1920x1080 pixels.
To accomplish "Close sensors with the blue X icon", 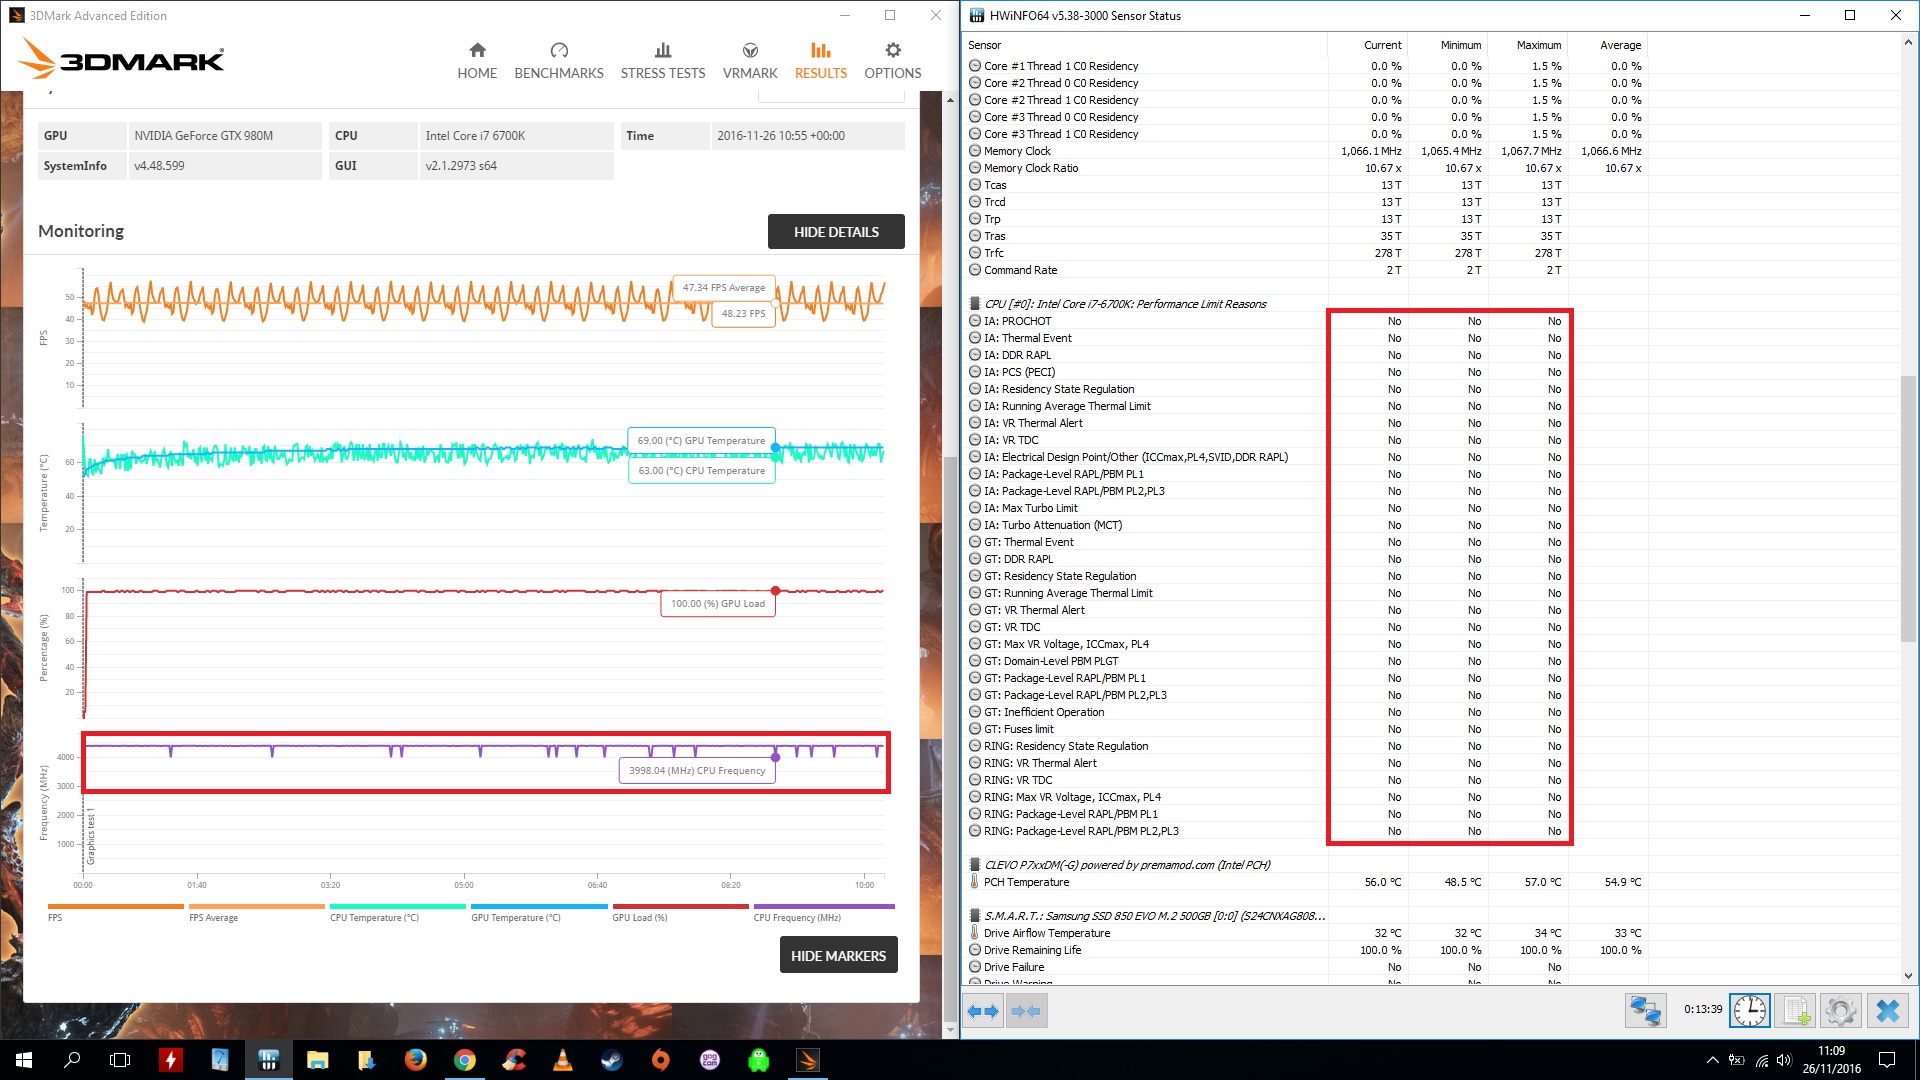I will [x=1887, y=1011].
